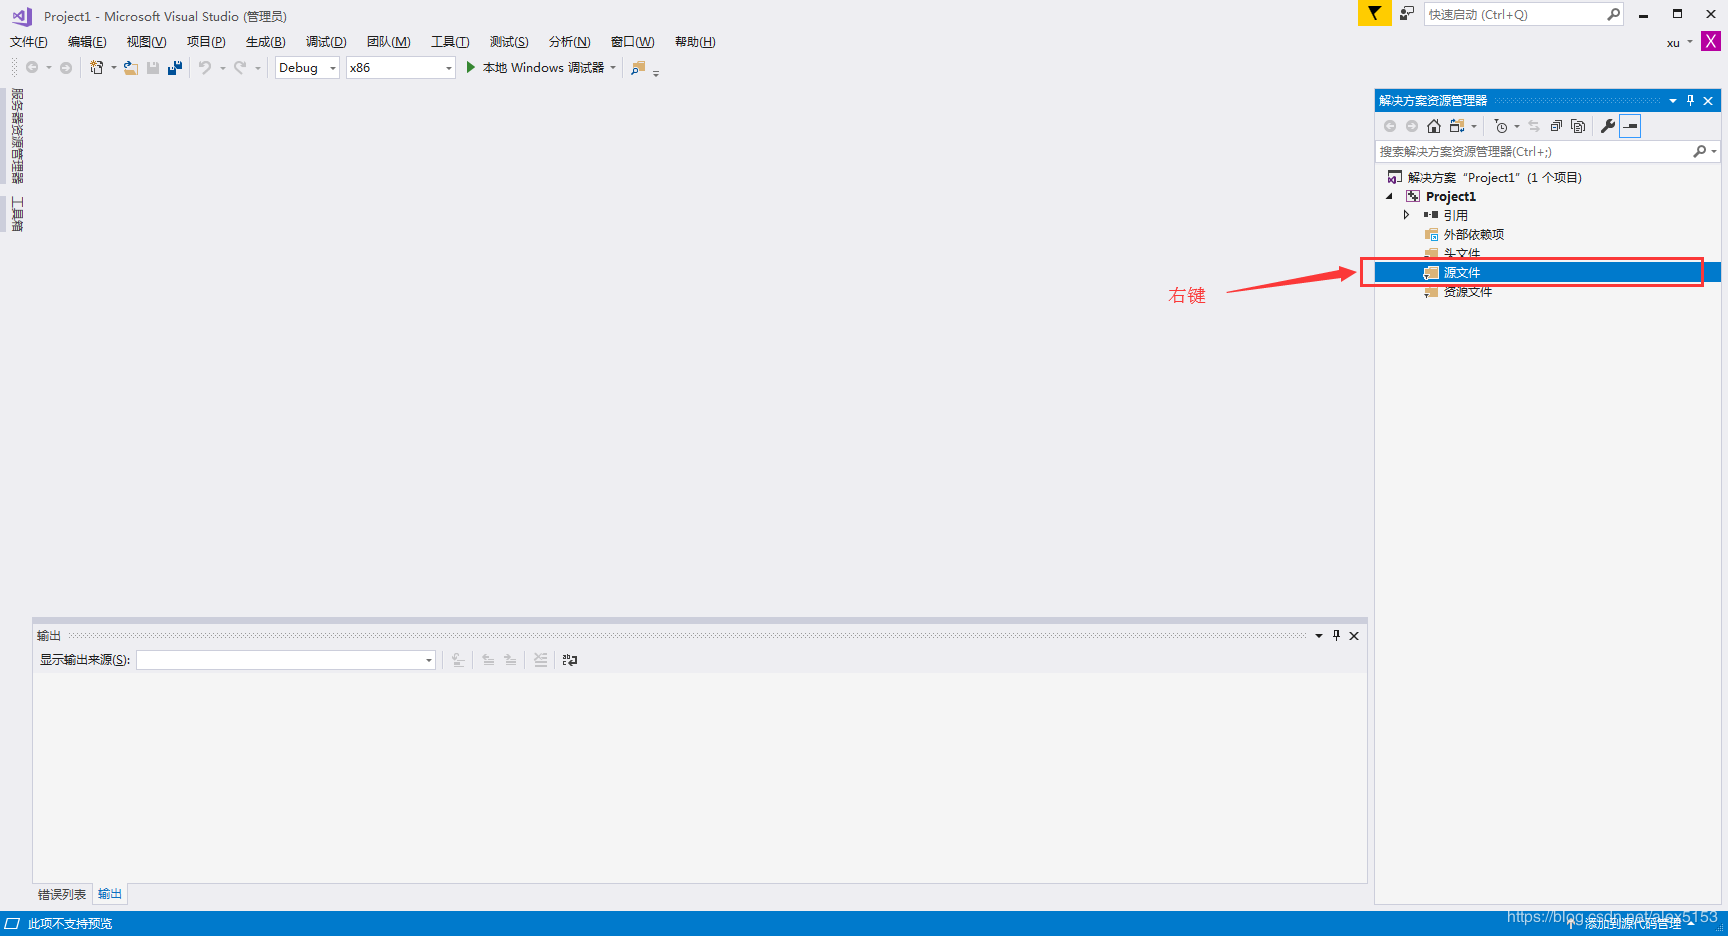The image size is (1728, 936).
Task: Open the debugger target dropdown arrow
Action: [613, 68]
